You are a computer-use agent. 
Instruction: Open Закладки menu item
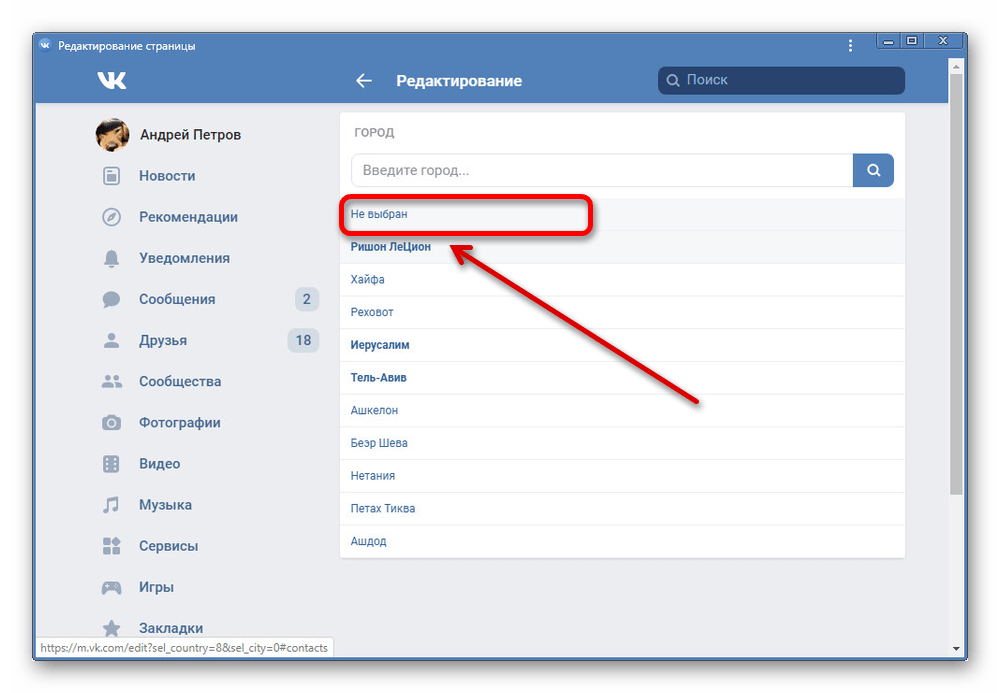pos(171,628)
